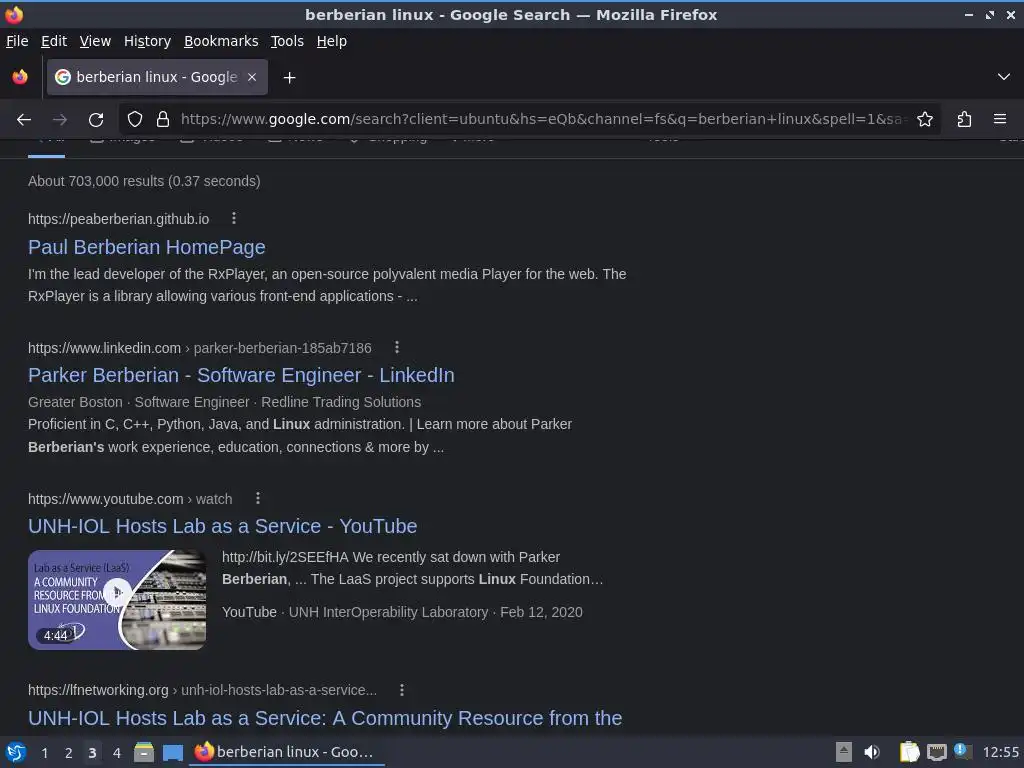
Task: List all tabs dropdown
Action: click(1004, 77)
